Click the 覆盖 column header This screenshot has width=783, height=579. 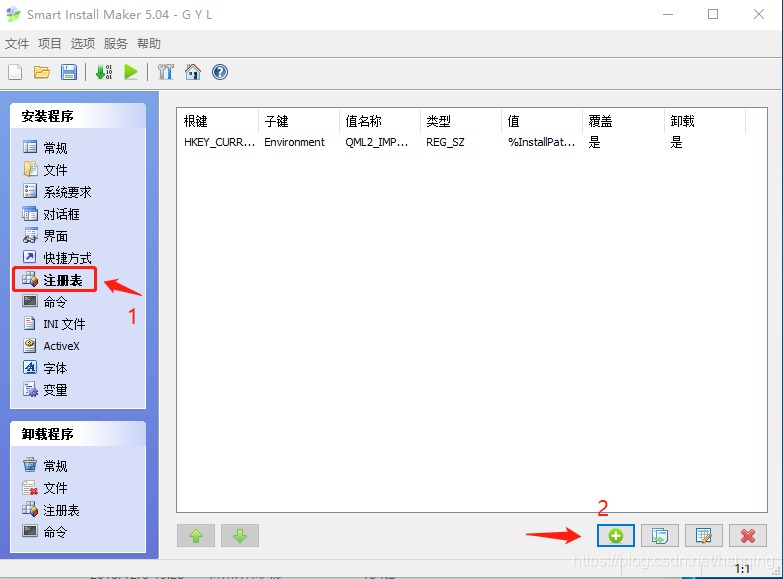click(x=623, y=121)
